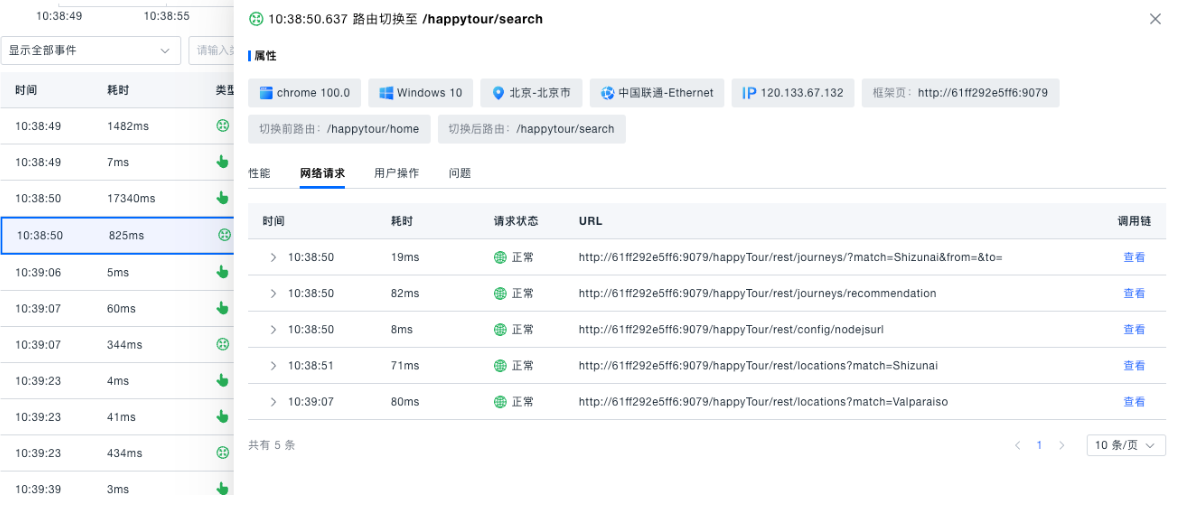Open the 10 条/页 page size dropdown
The height and width of the screenshot is (512, 1178).
click(x=1125, y=445)
